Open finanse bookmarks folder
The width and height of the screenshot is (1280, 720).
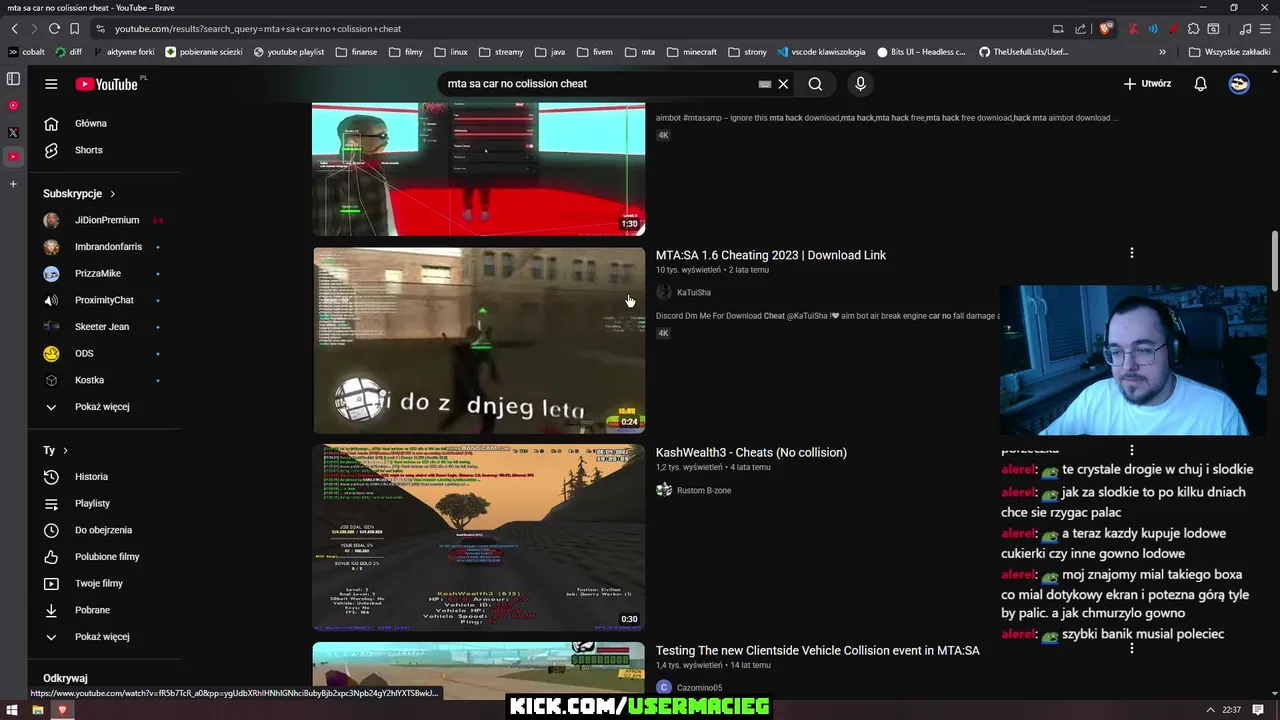click(357, 52)
